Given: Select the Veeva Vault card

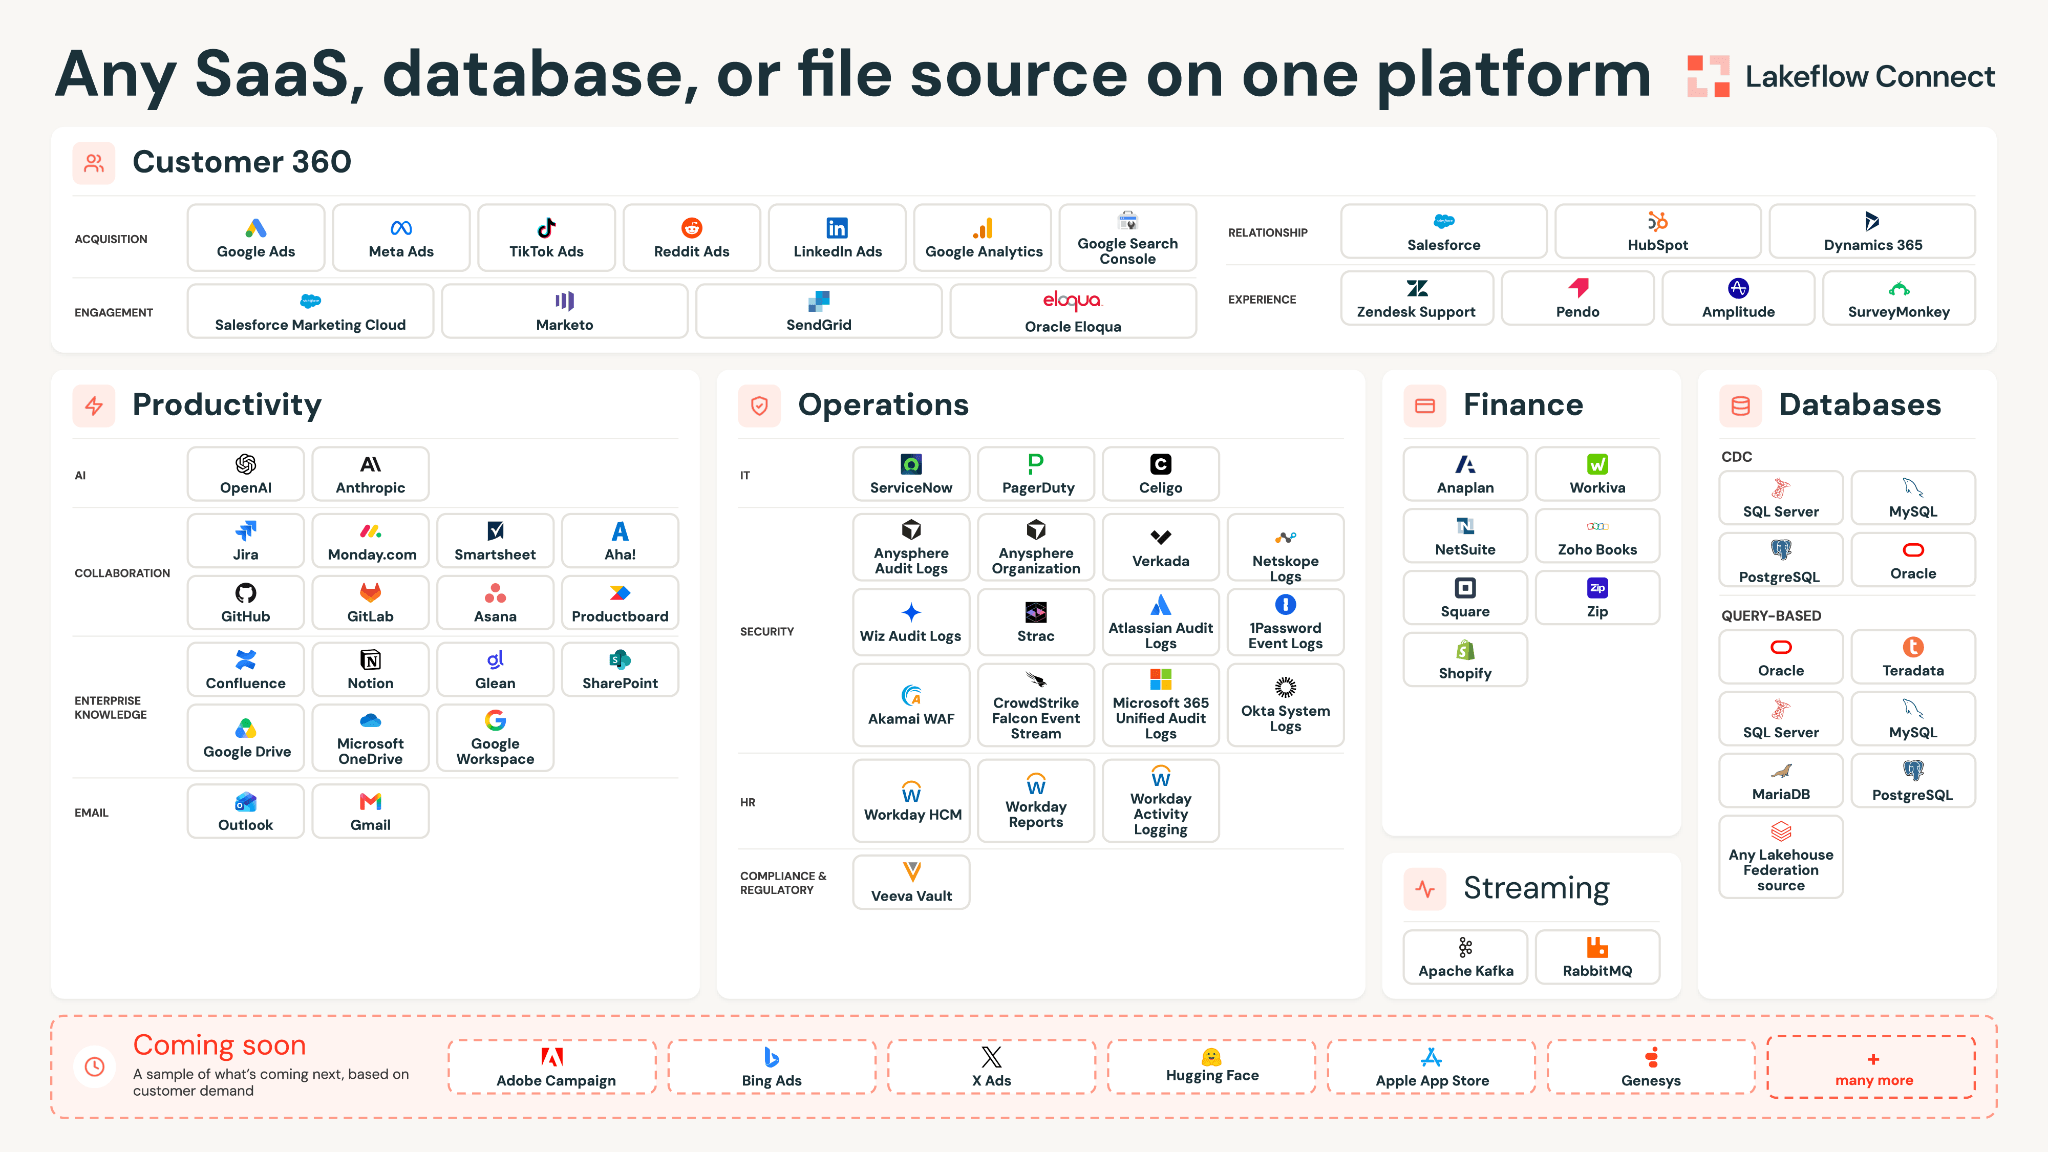Looking at the screenshot, I should click(911, 882).
